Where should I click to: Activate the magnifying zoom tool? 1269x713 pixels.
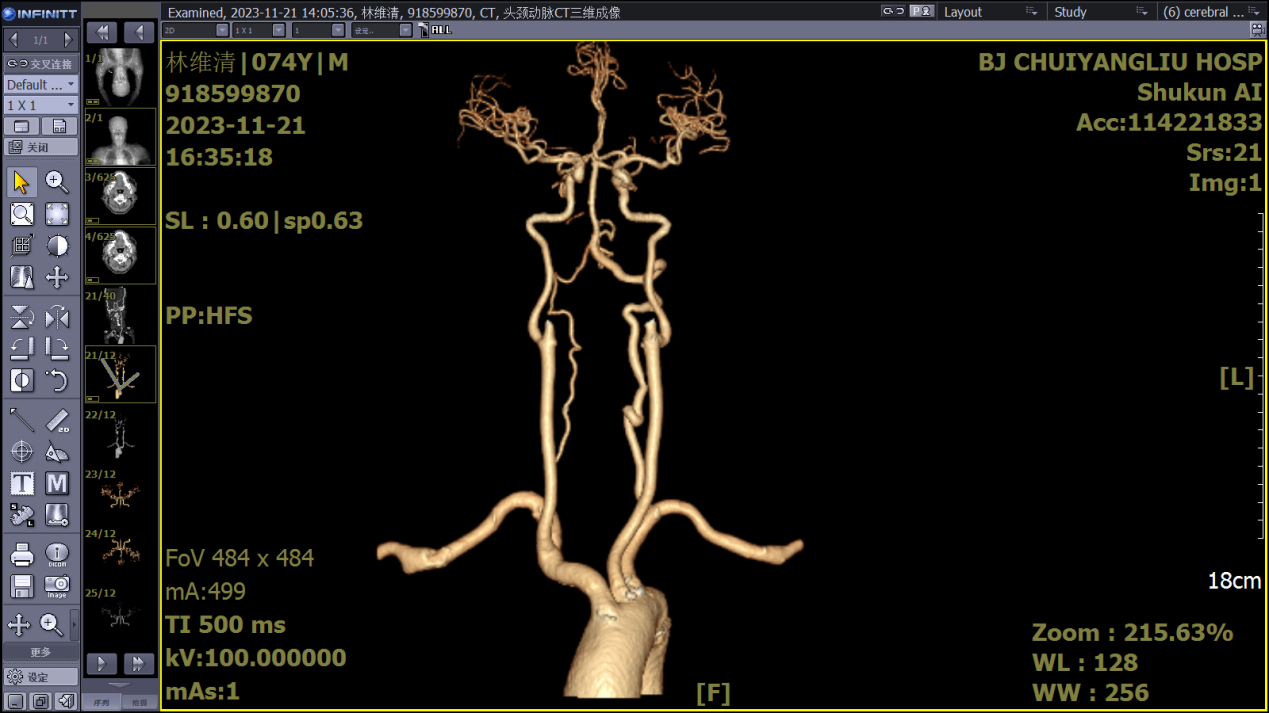click(x=57, y=182)
